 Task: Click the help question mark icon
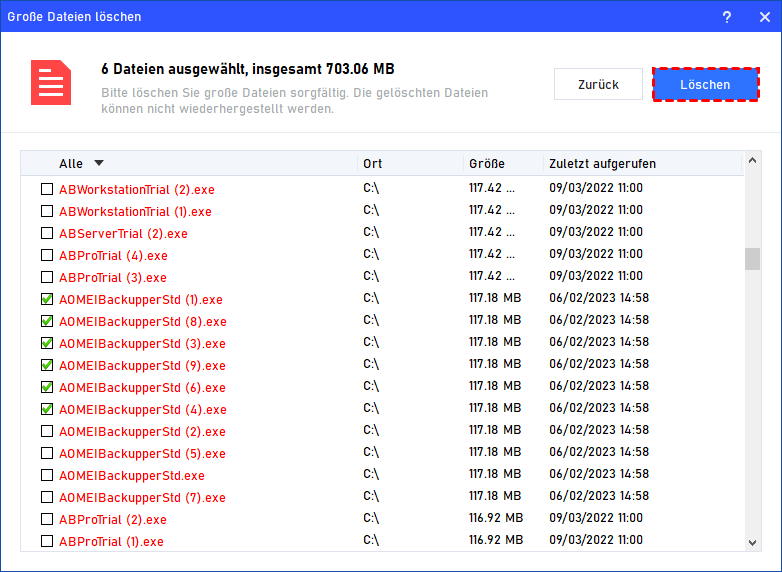(725, 16)
